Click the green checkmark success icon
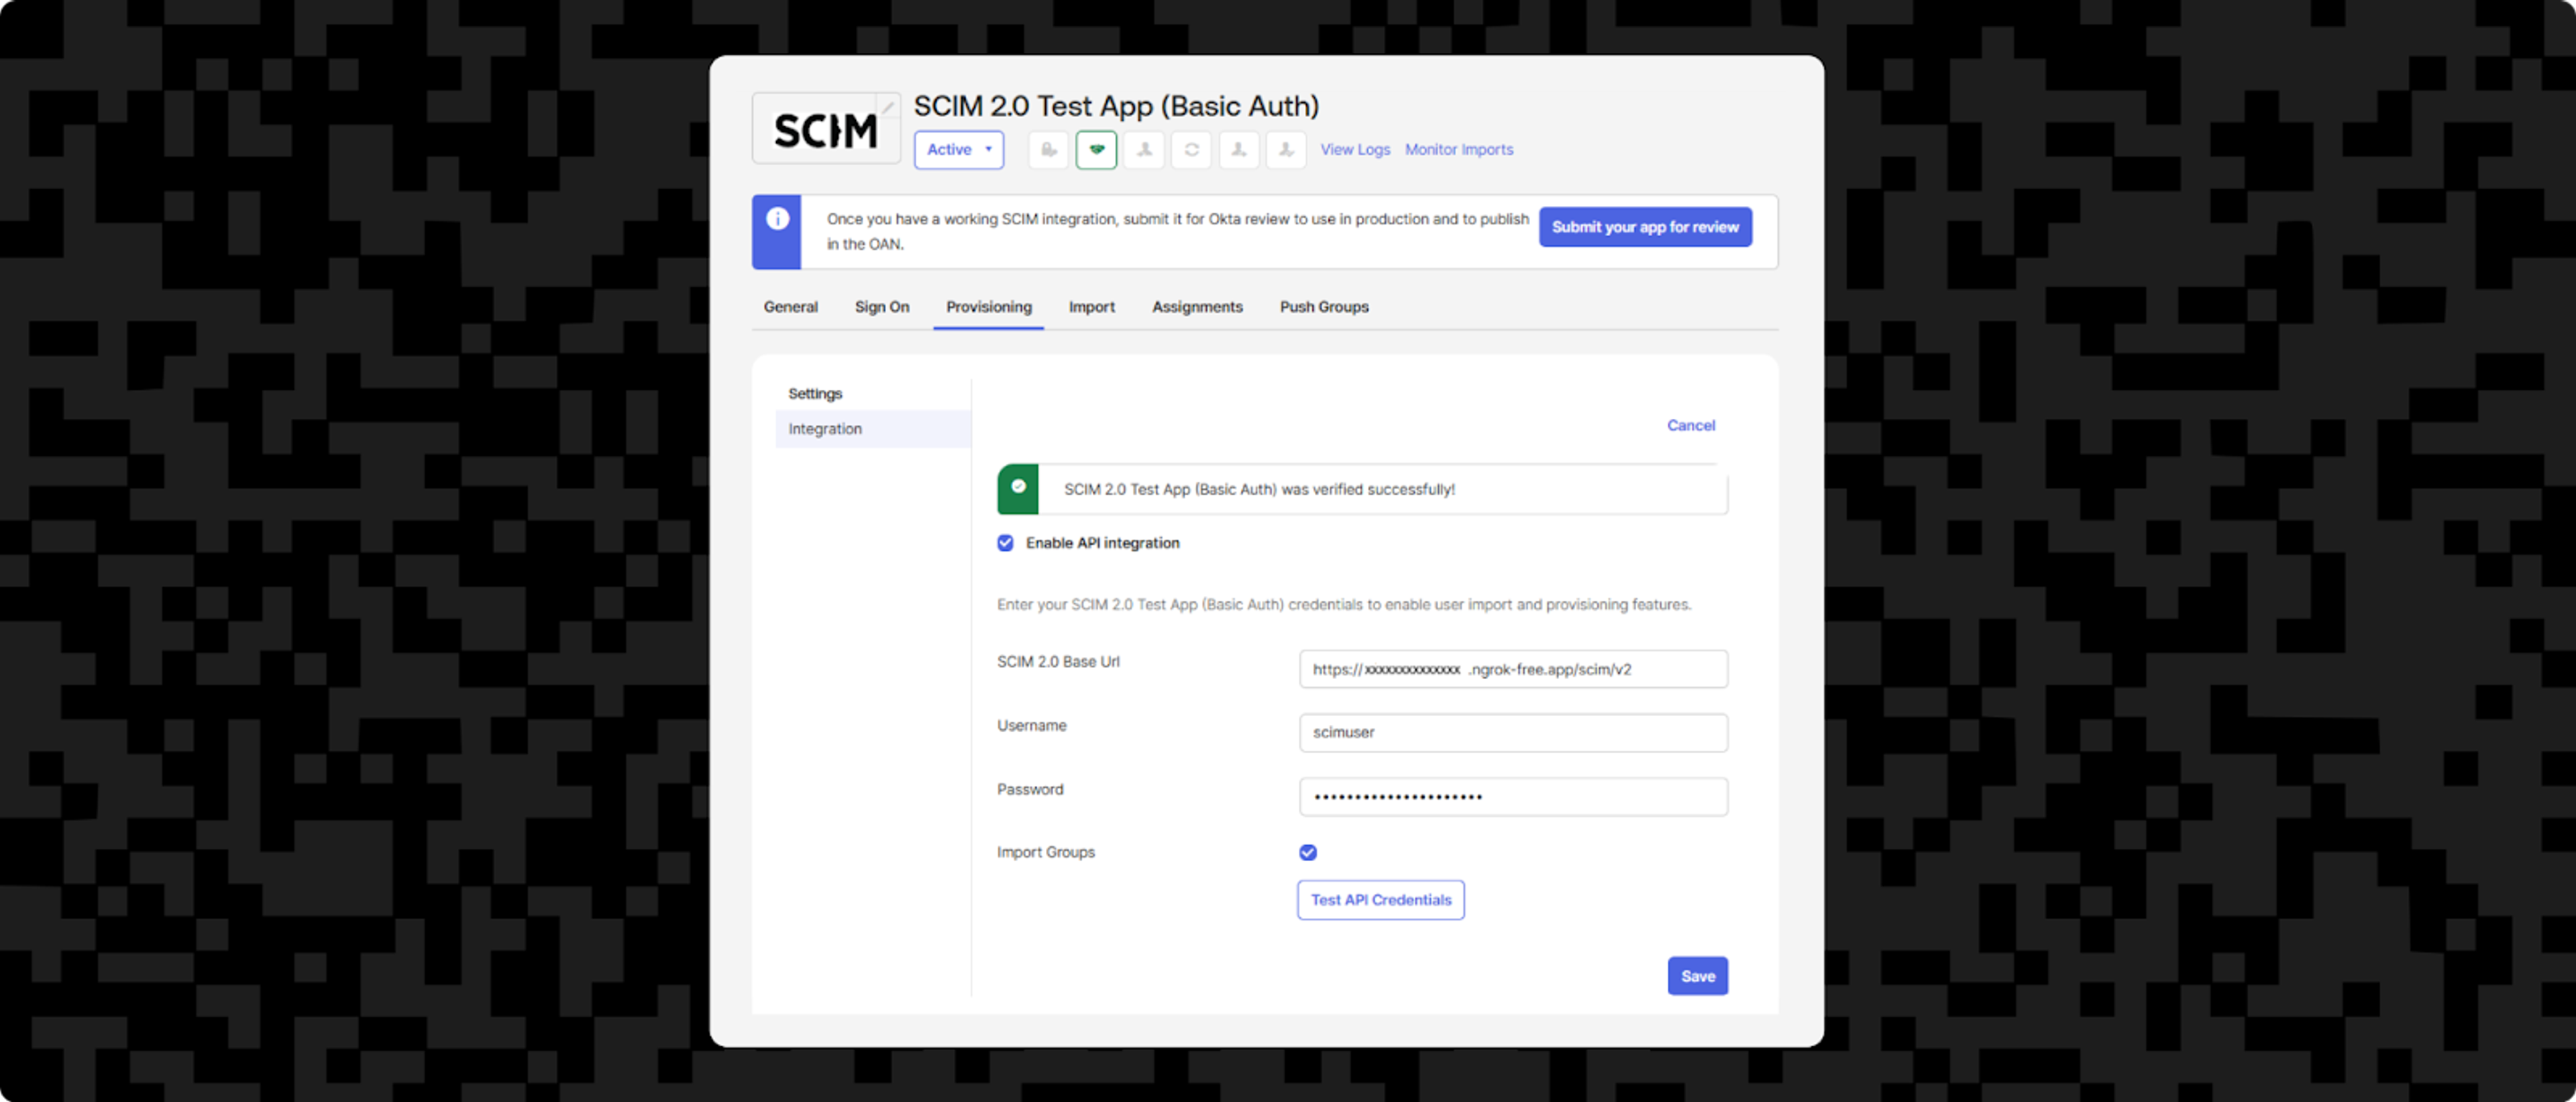This screenshot has height=1102, width=2576. (1018, 487)
